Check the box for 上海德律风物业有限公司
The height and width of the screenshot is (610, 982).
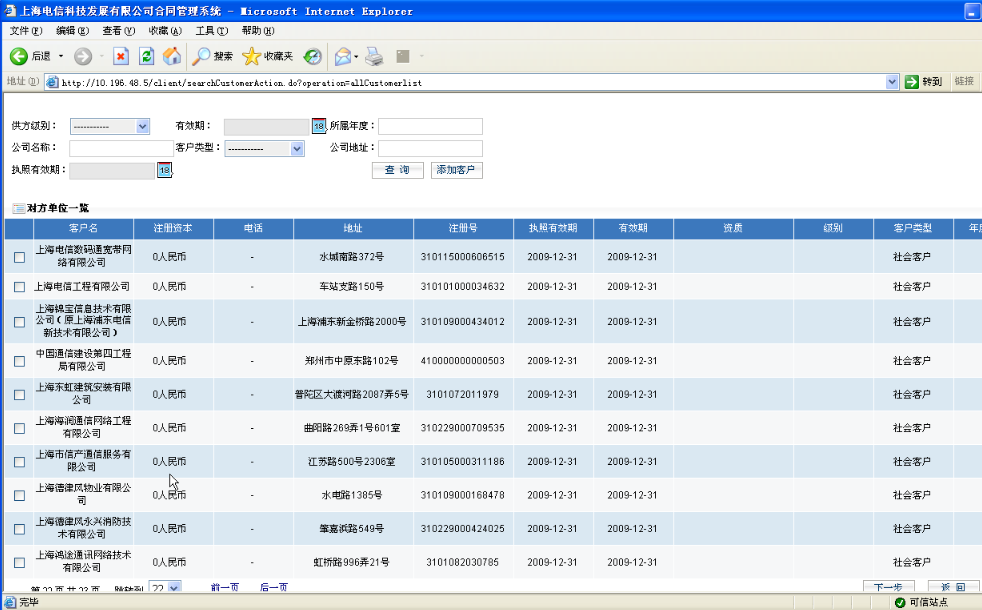[19, 495]
